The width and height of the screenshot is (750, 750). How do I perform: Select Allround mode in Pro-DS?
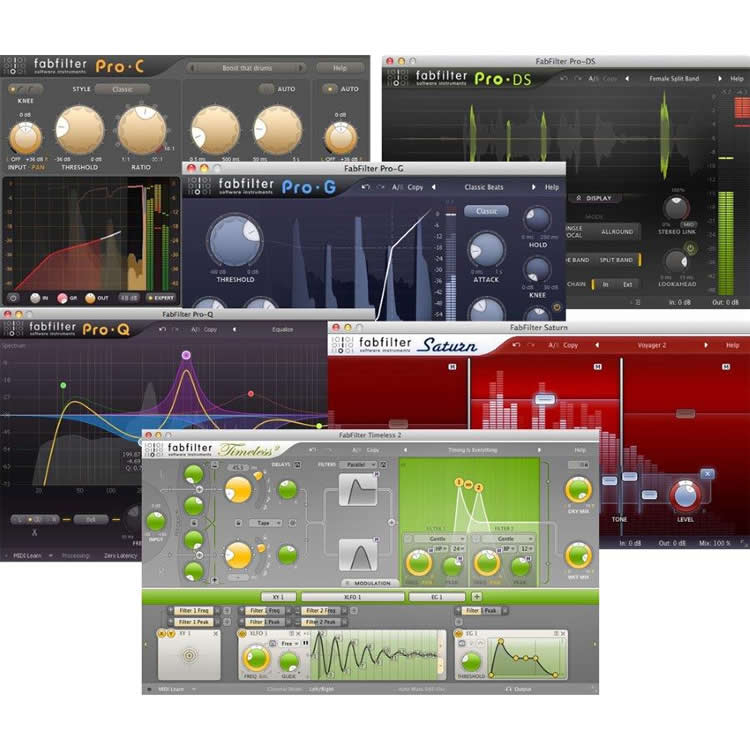pyautogui.click(x=617, y=232)
